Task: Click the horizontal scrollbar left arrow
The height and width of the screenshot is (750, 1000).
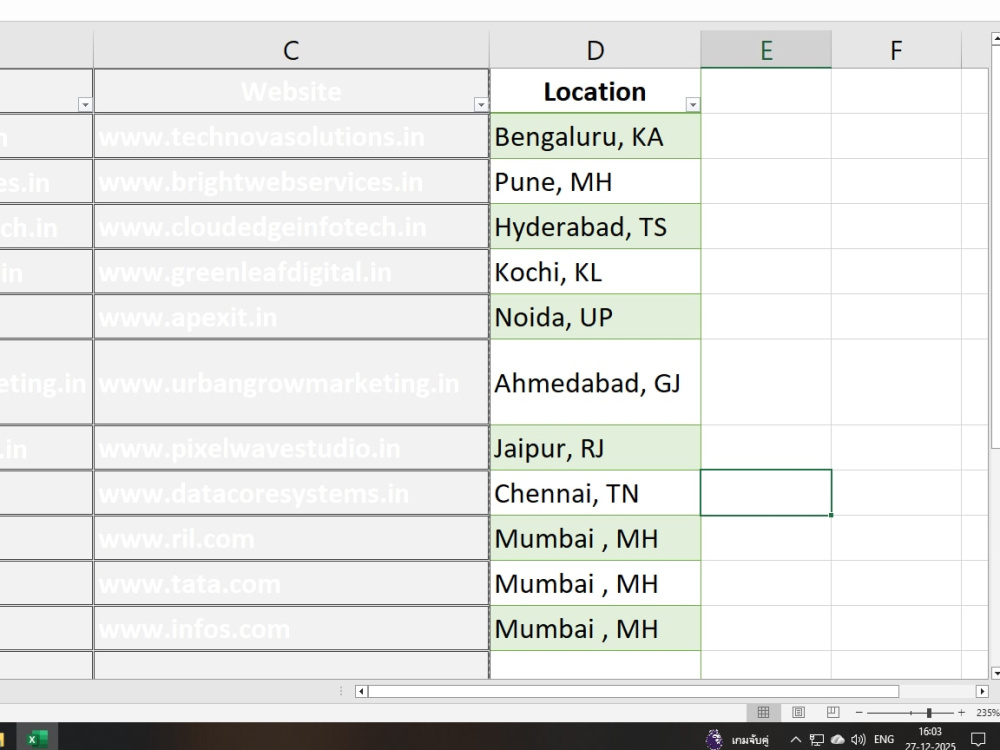Action: [x=362, y=691]
